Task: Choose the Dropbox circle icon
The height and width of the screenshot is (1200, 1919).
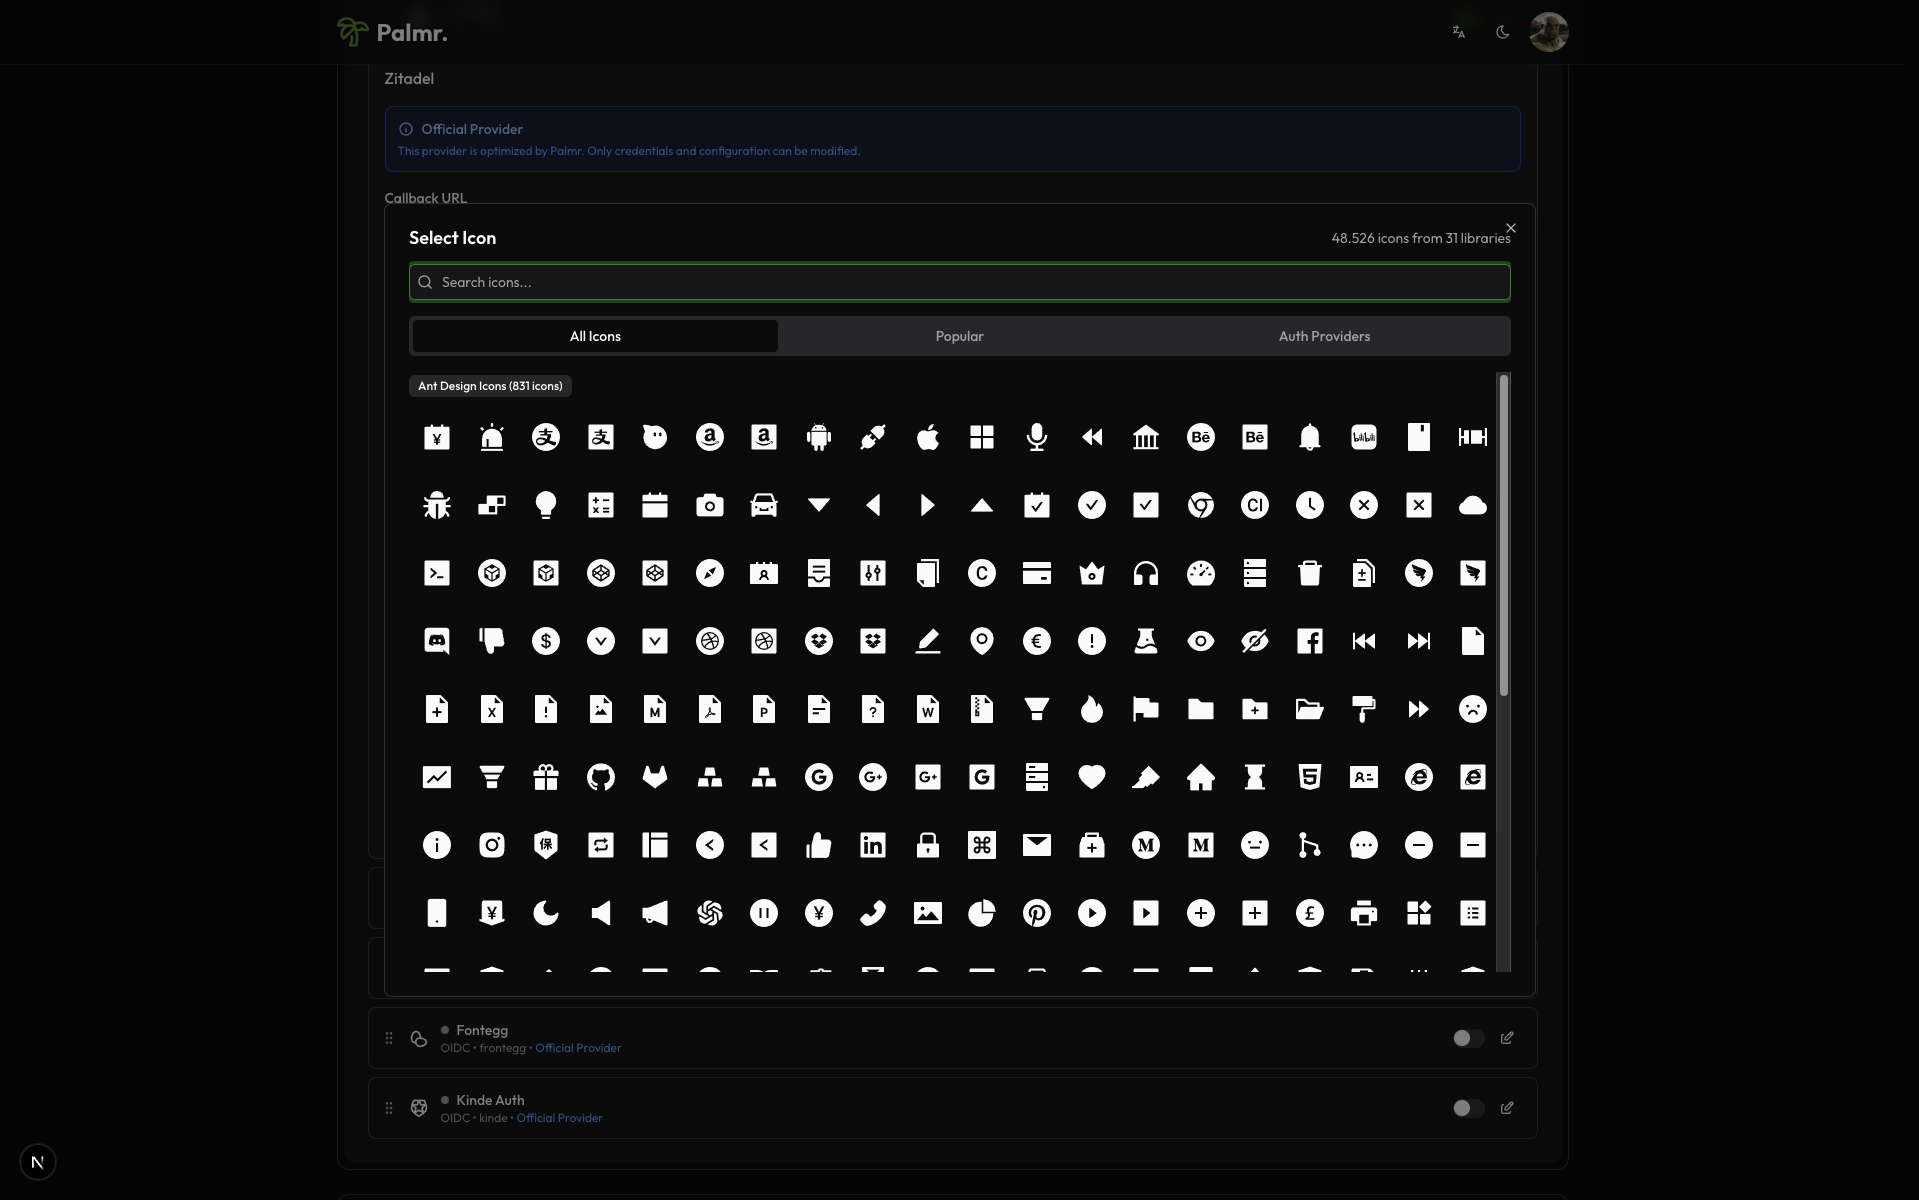Action: pos(818,641)
